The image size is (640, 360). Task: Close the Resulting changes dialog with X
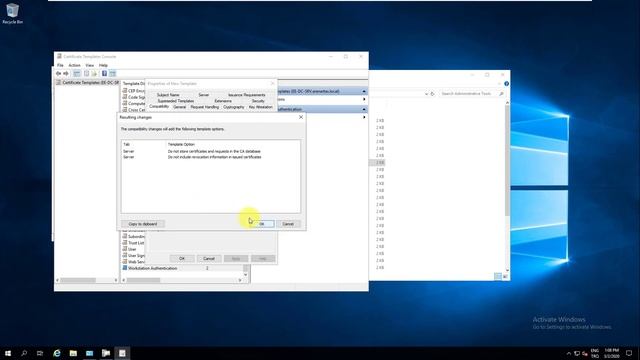point(301,117)
